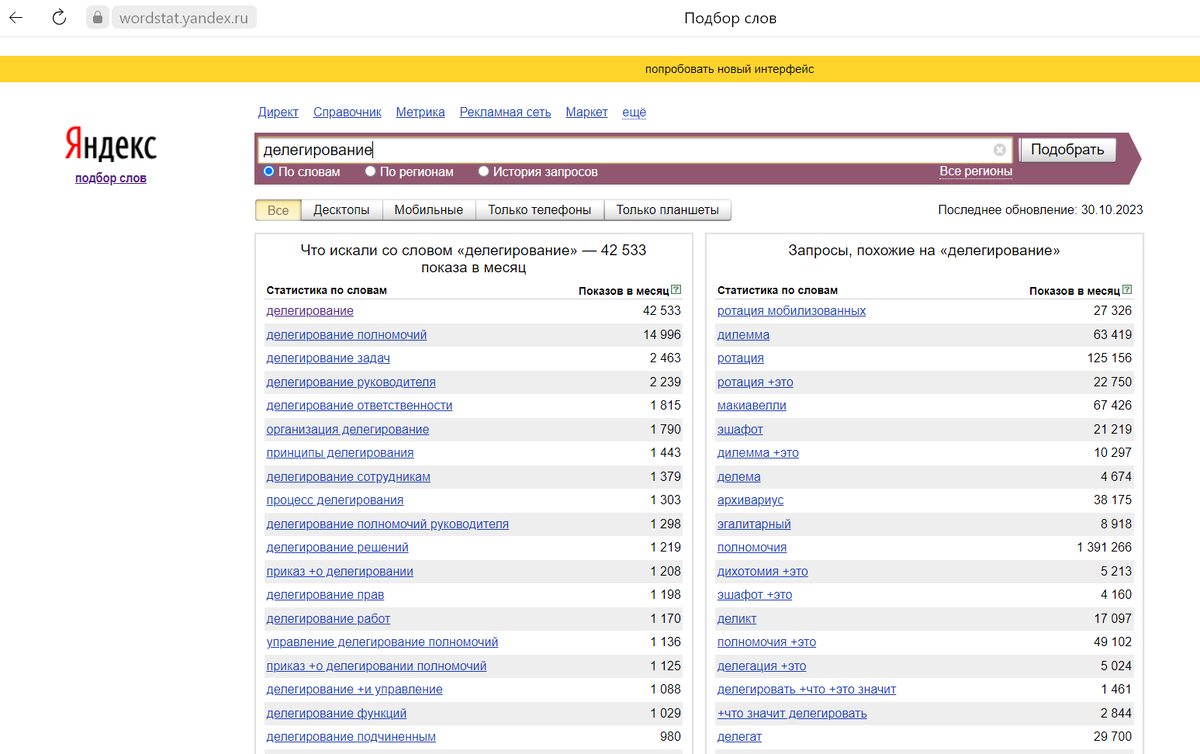Image resolution: width=1200 pixels, height=754 pixels.
Task: Click попробовать новый интерфейс banner
Action: click(730, 69)
